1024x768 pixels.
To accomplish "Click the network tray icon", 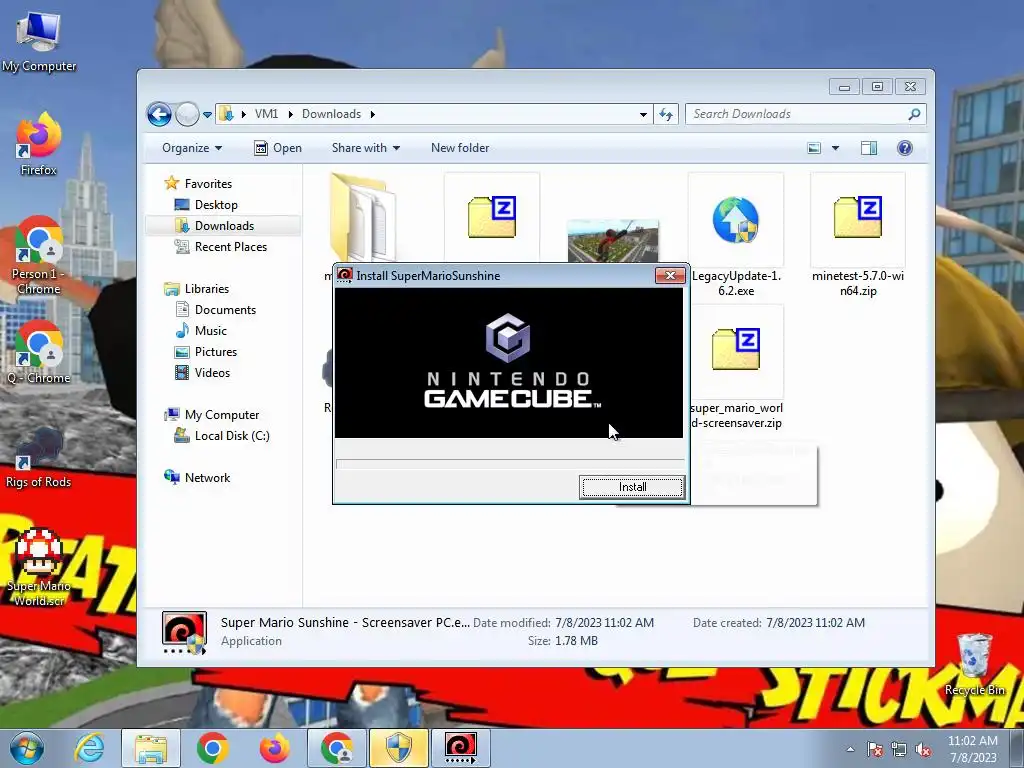I will pos(899,749).
